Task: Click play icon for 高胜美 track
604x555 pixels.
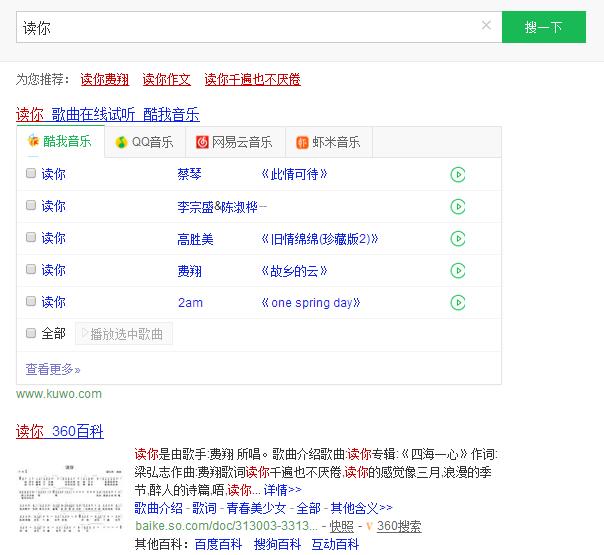Action: 458,239
